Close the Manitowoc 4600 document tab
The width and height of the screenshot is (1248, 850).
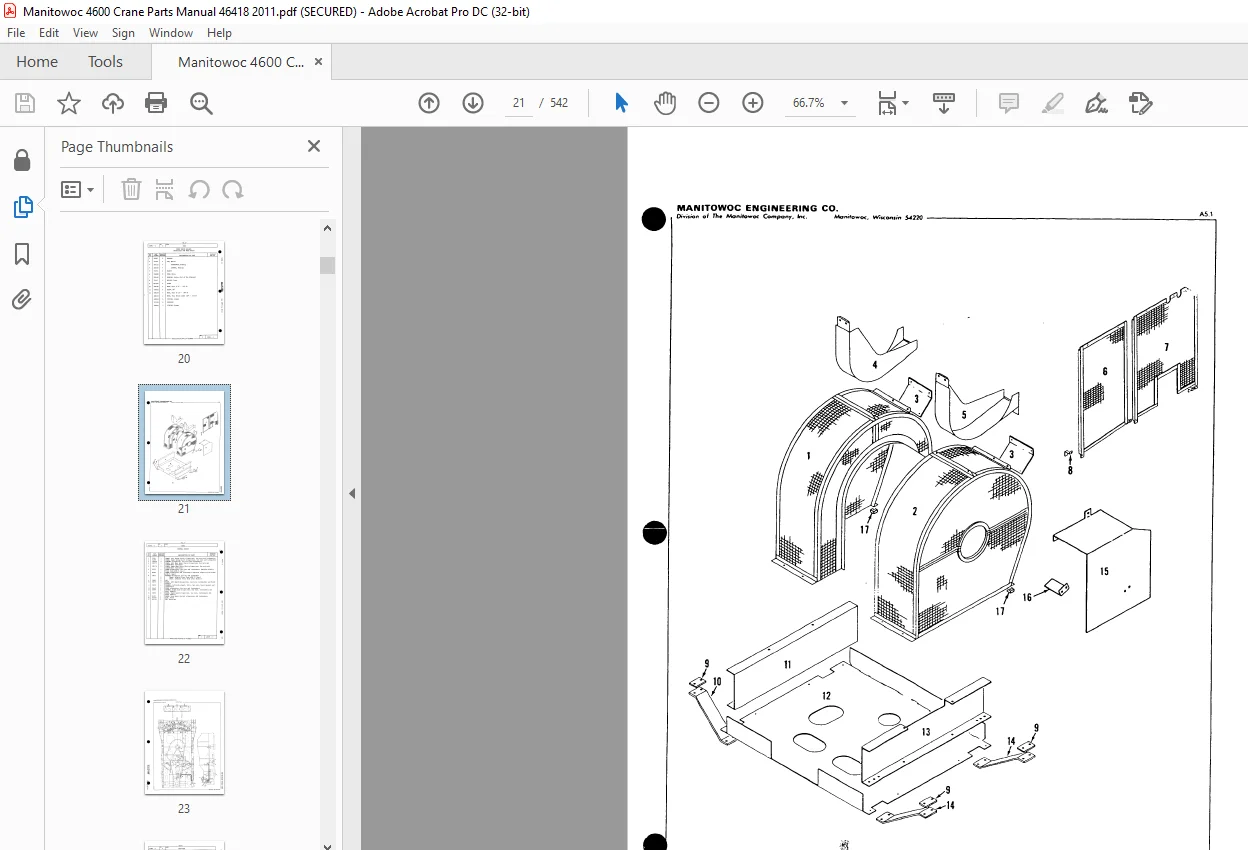(x=319, y=62)
